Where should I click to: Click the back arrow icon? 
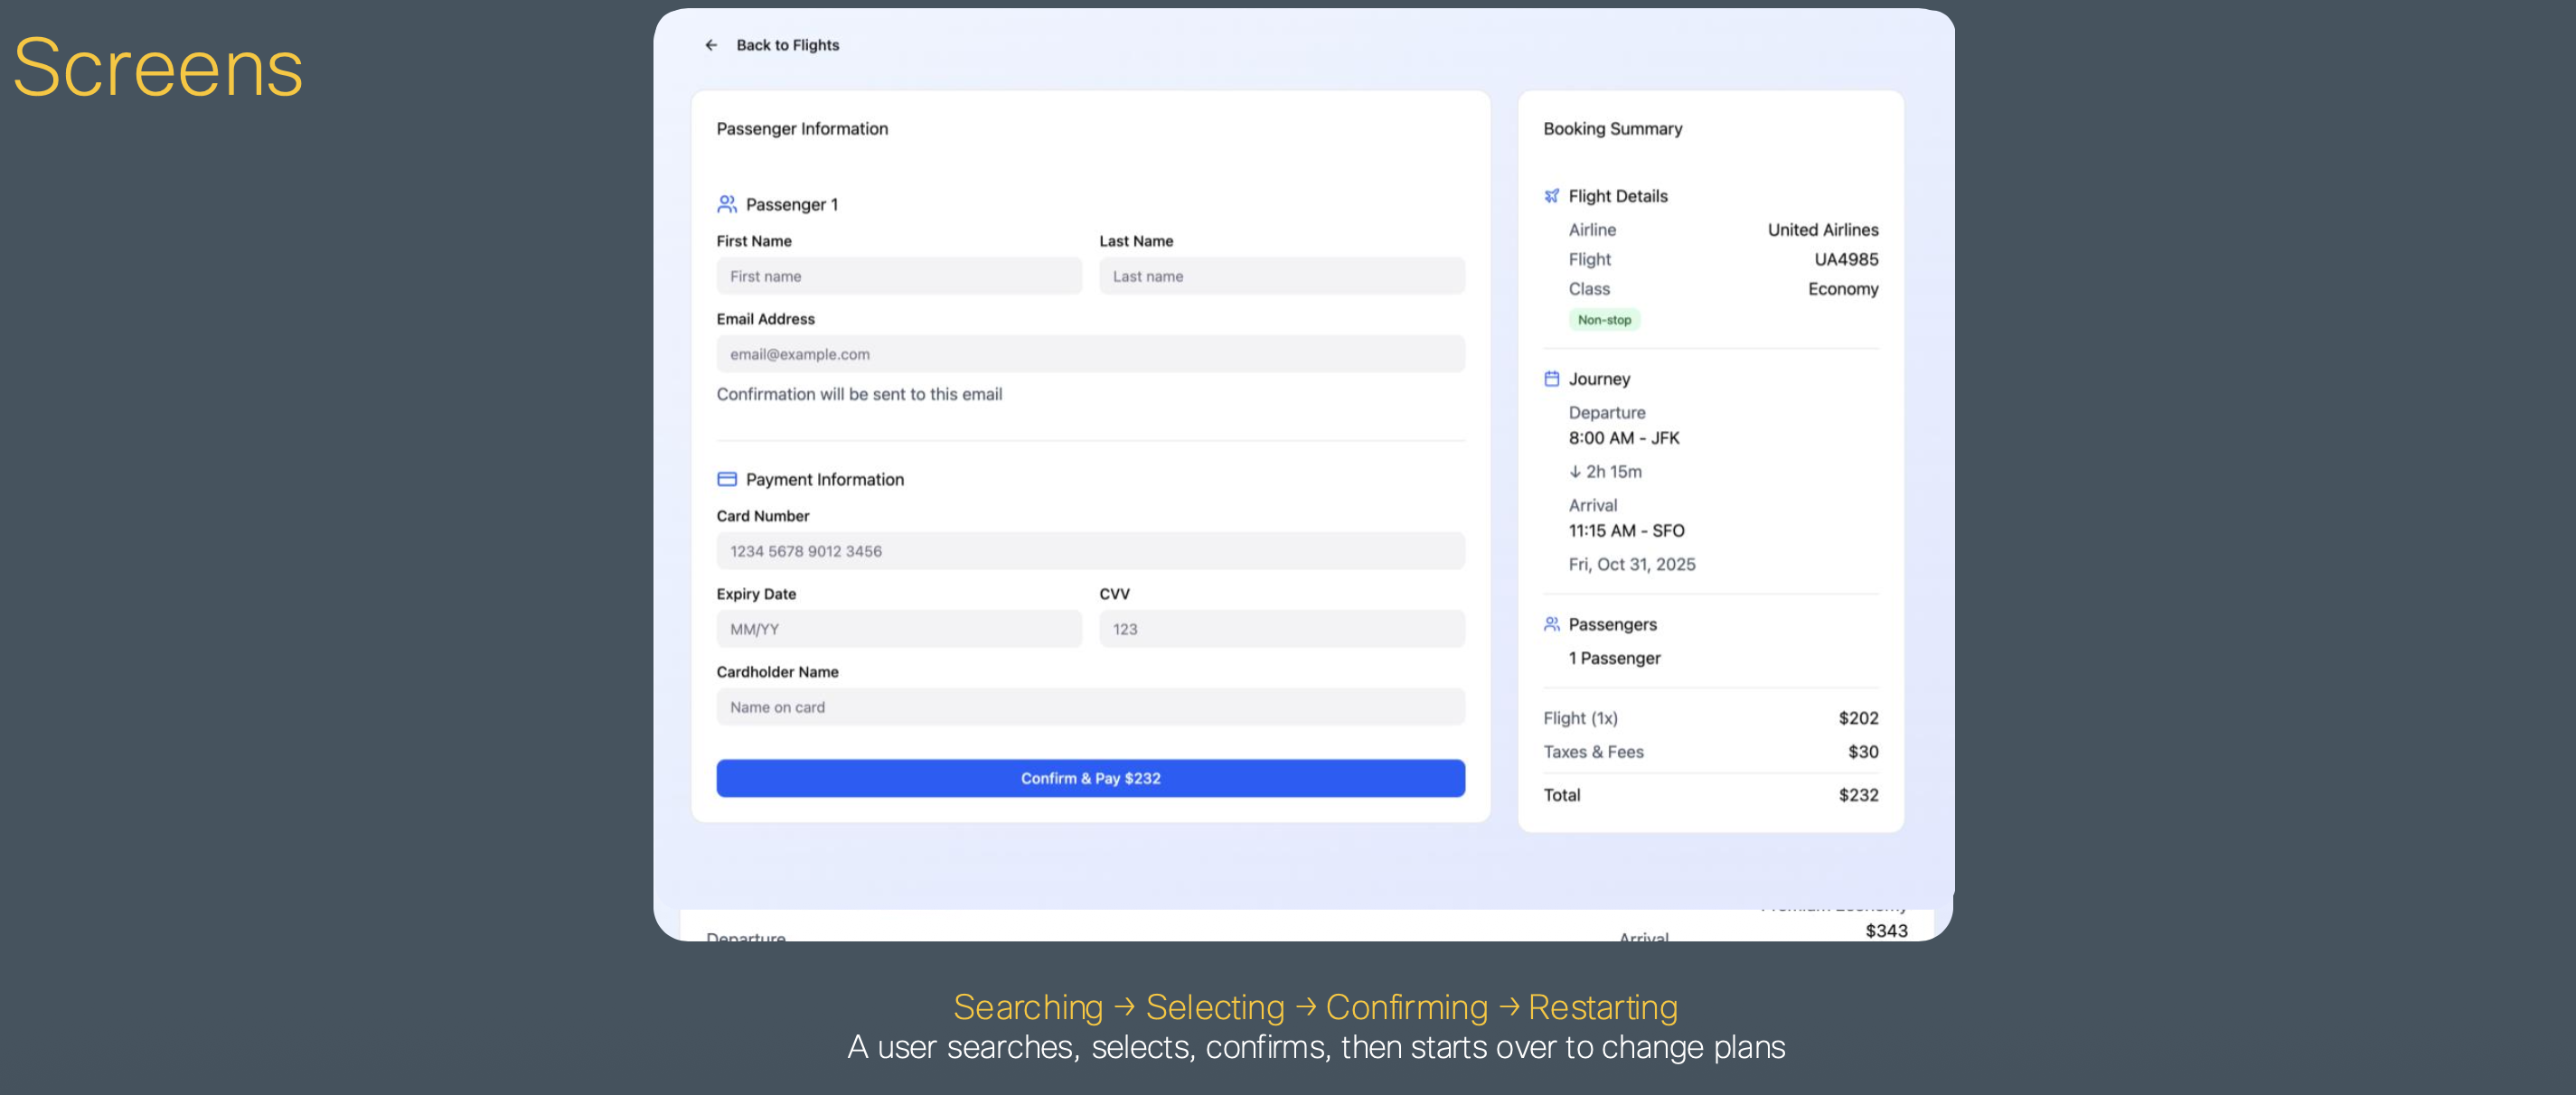click(711, 45)
